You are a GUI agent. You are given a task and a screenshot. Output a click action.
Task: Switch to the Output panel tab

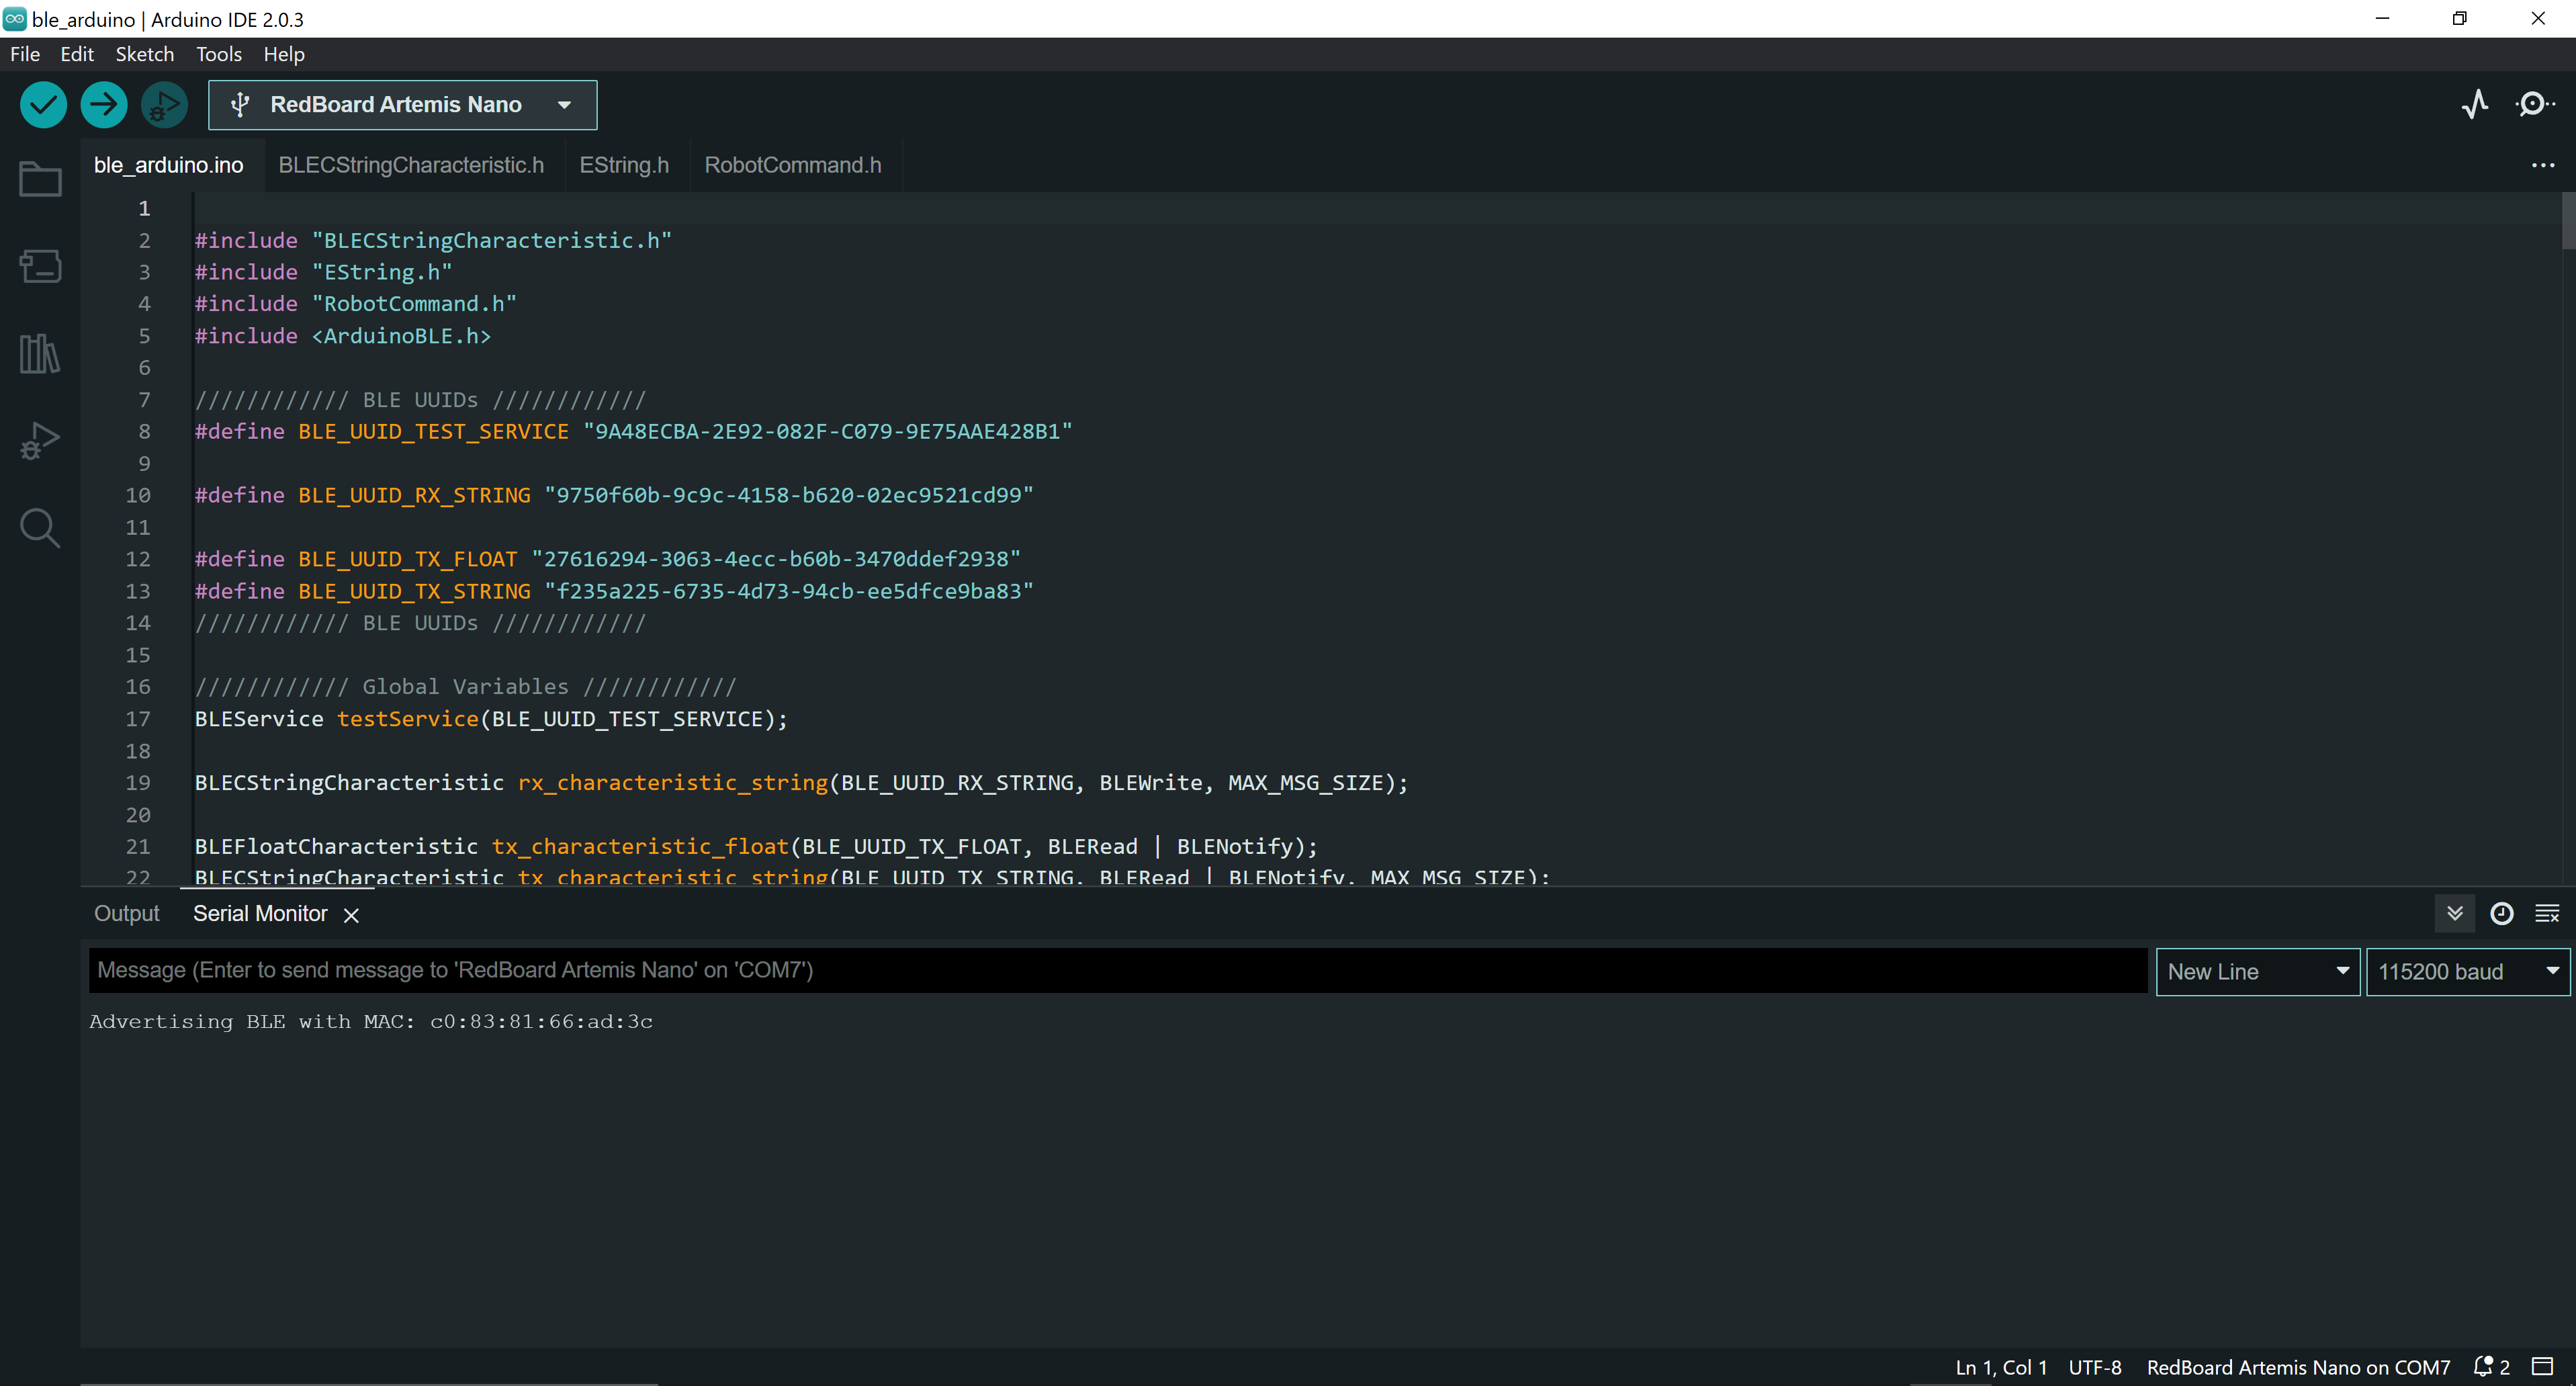tap(127, 913)
